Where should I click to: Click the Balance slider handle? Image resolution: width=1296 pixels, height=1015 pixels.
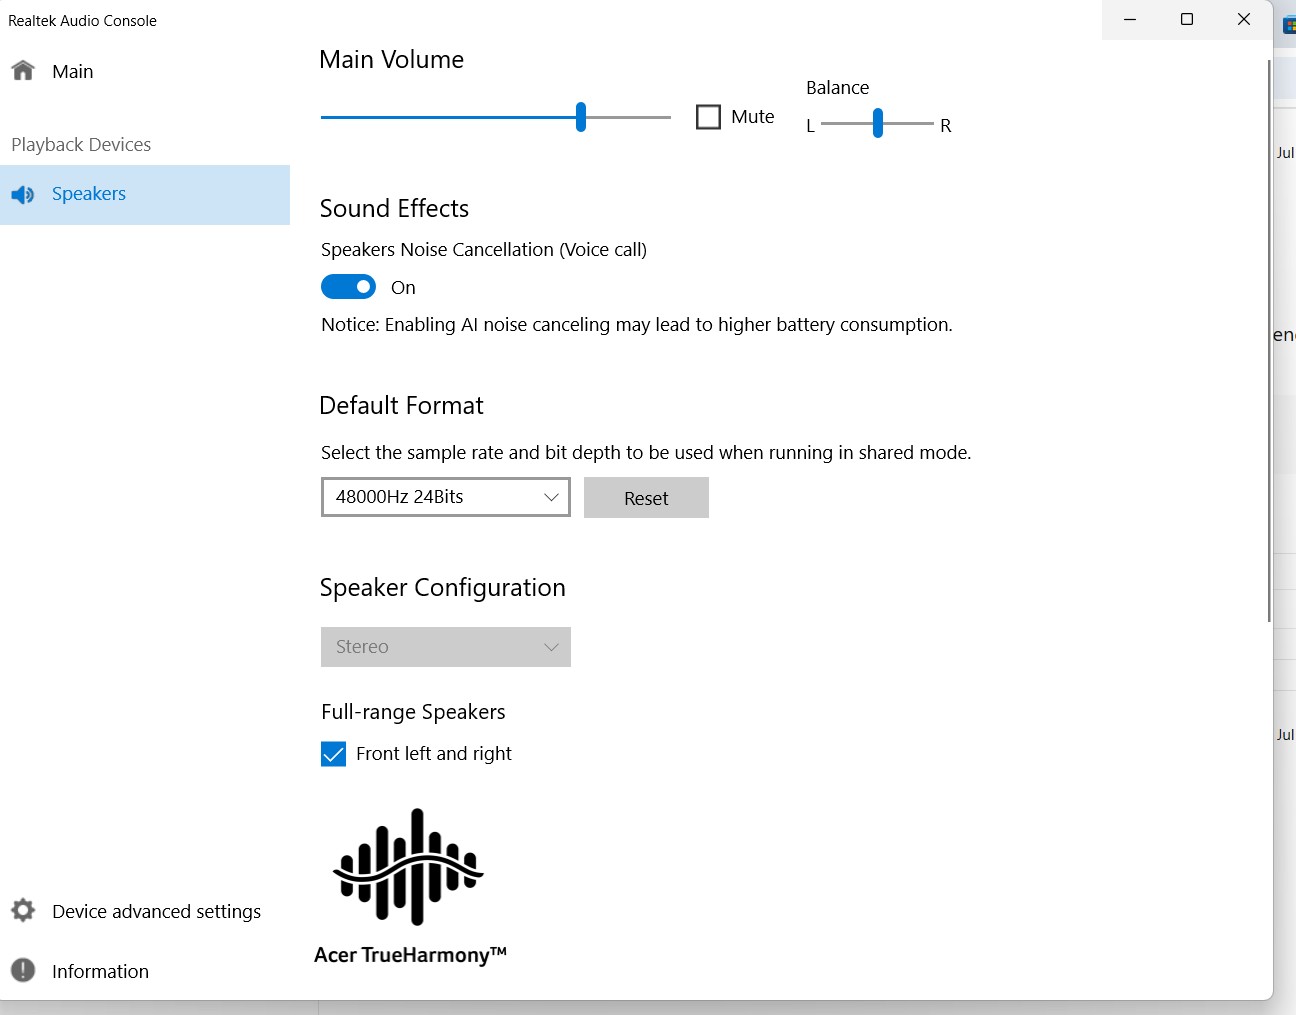[877, 123]
